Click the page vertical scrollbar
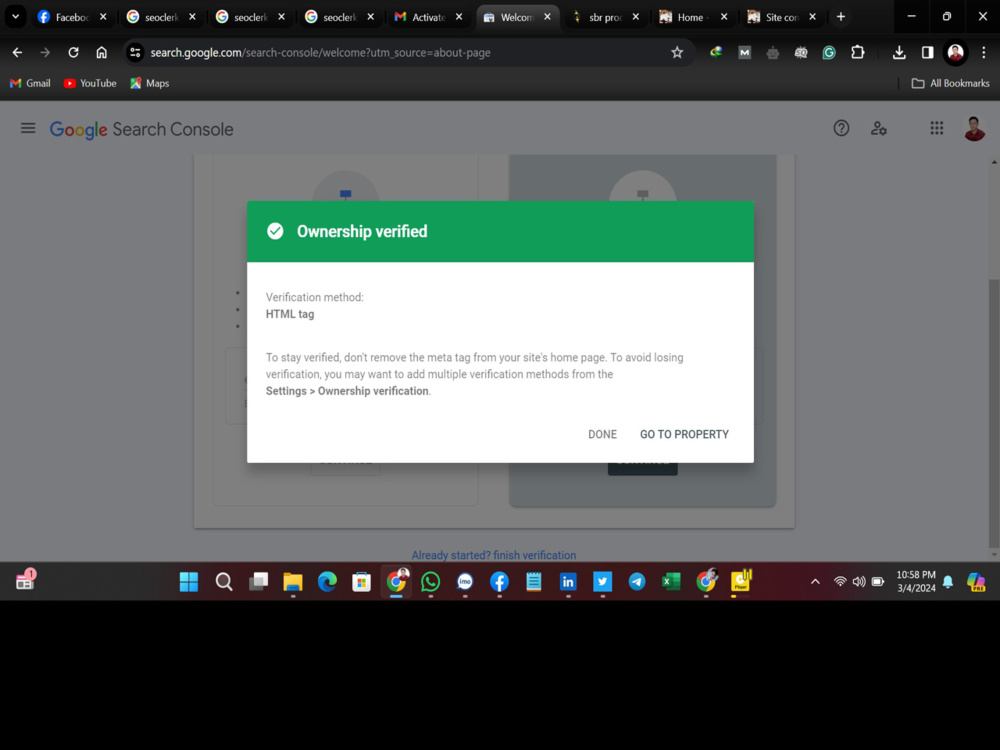Viewport: 1000px width, 750px height. [994, 413]
